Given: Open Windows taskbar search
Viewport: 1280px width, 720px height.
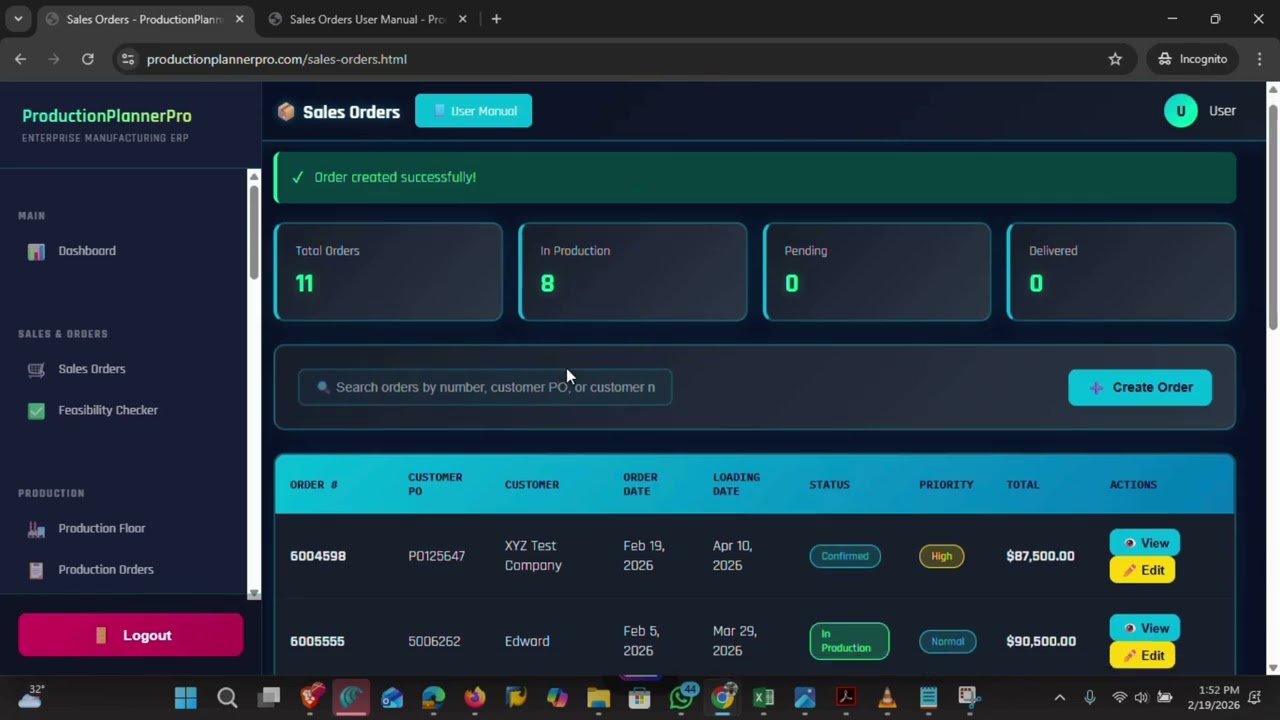Looking at the screenshot, I should [x=227, y=697].
